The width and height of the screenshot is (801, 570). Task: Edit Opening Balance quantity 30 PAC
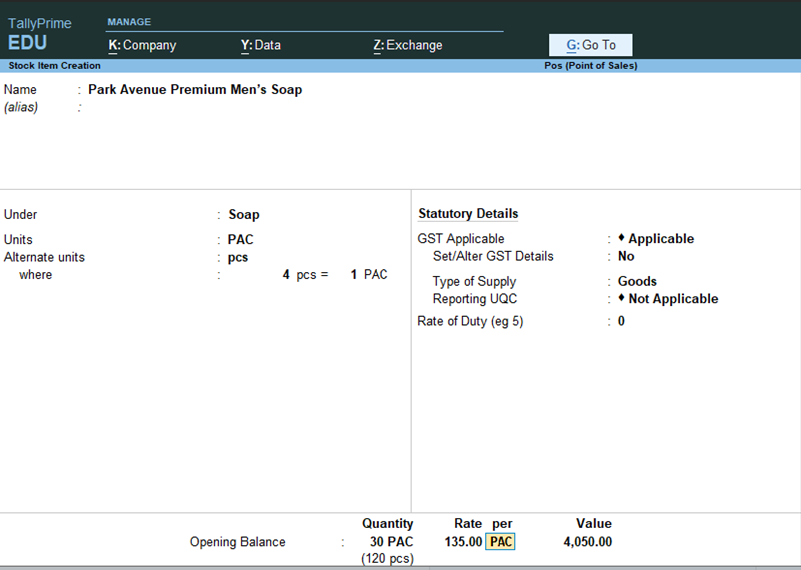pyautogui.click(x=391, y=541)
